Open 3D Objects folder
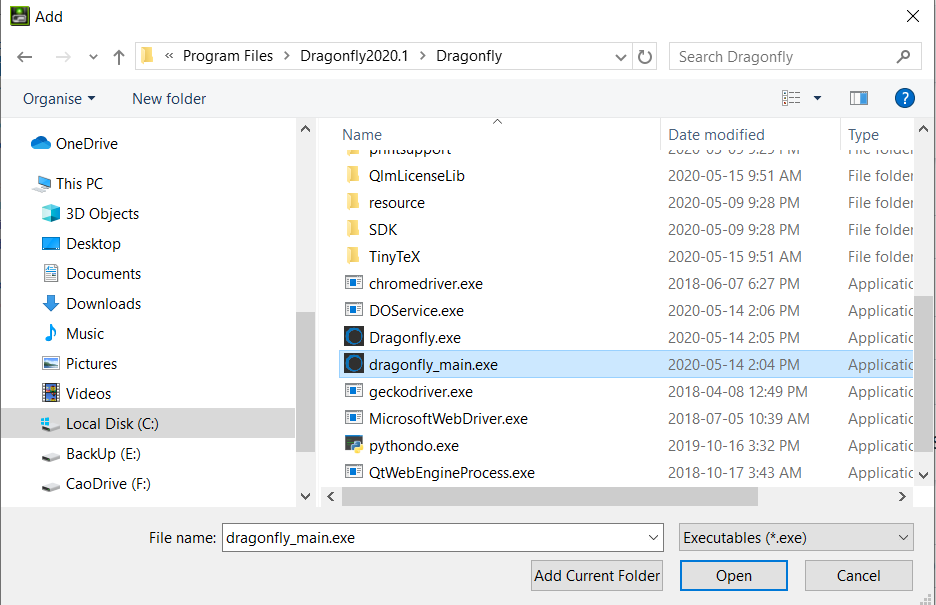The height and width of the screenshot is (605, 936). pos(91,214)
